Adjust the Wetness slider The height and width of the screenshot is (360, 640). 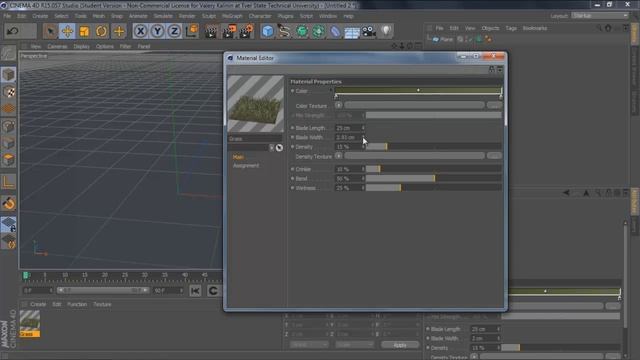click(433, 188)
